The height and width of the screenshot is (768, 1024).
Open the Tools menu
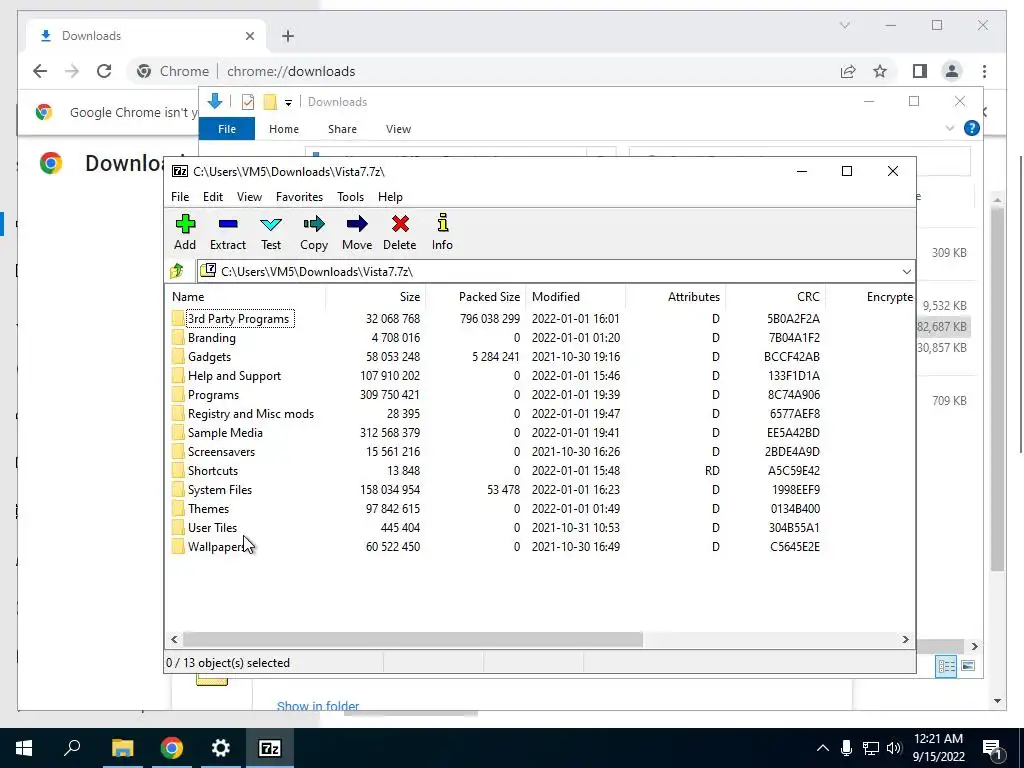(351, 197)
